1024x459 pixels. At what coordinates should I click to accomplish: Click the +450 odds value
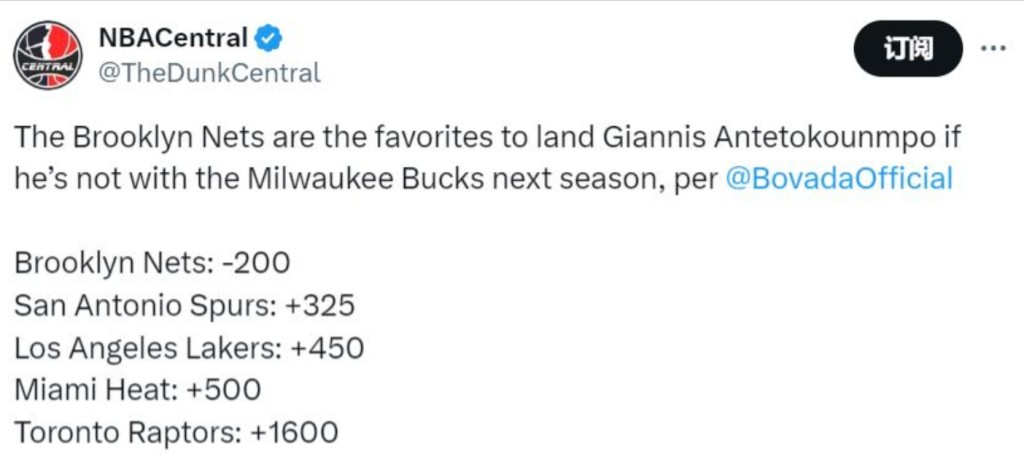tap(328, 348)
